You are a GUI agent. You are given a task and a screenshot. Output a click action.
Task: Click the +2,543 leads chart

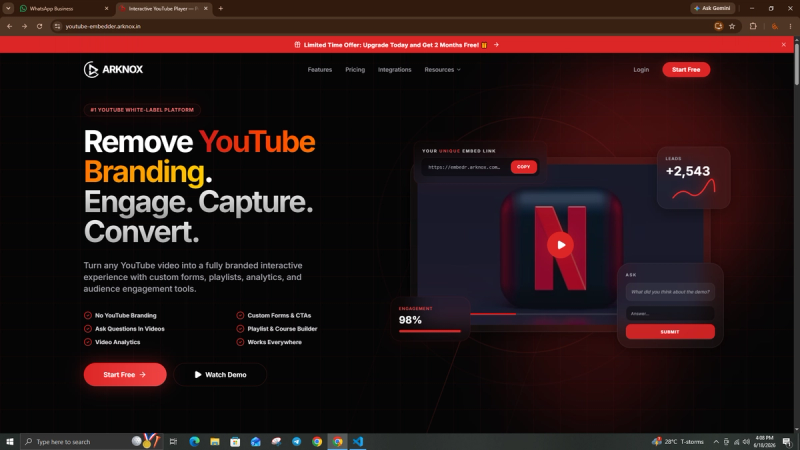click(x=694, y=189)
